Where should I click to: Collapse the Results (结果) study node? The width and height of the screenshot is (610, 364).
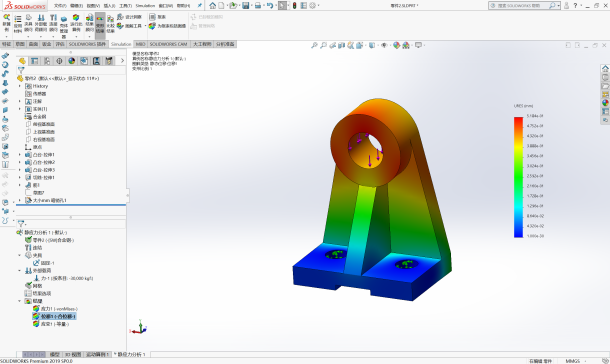(x=20, y=301)
